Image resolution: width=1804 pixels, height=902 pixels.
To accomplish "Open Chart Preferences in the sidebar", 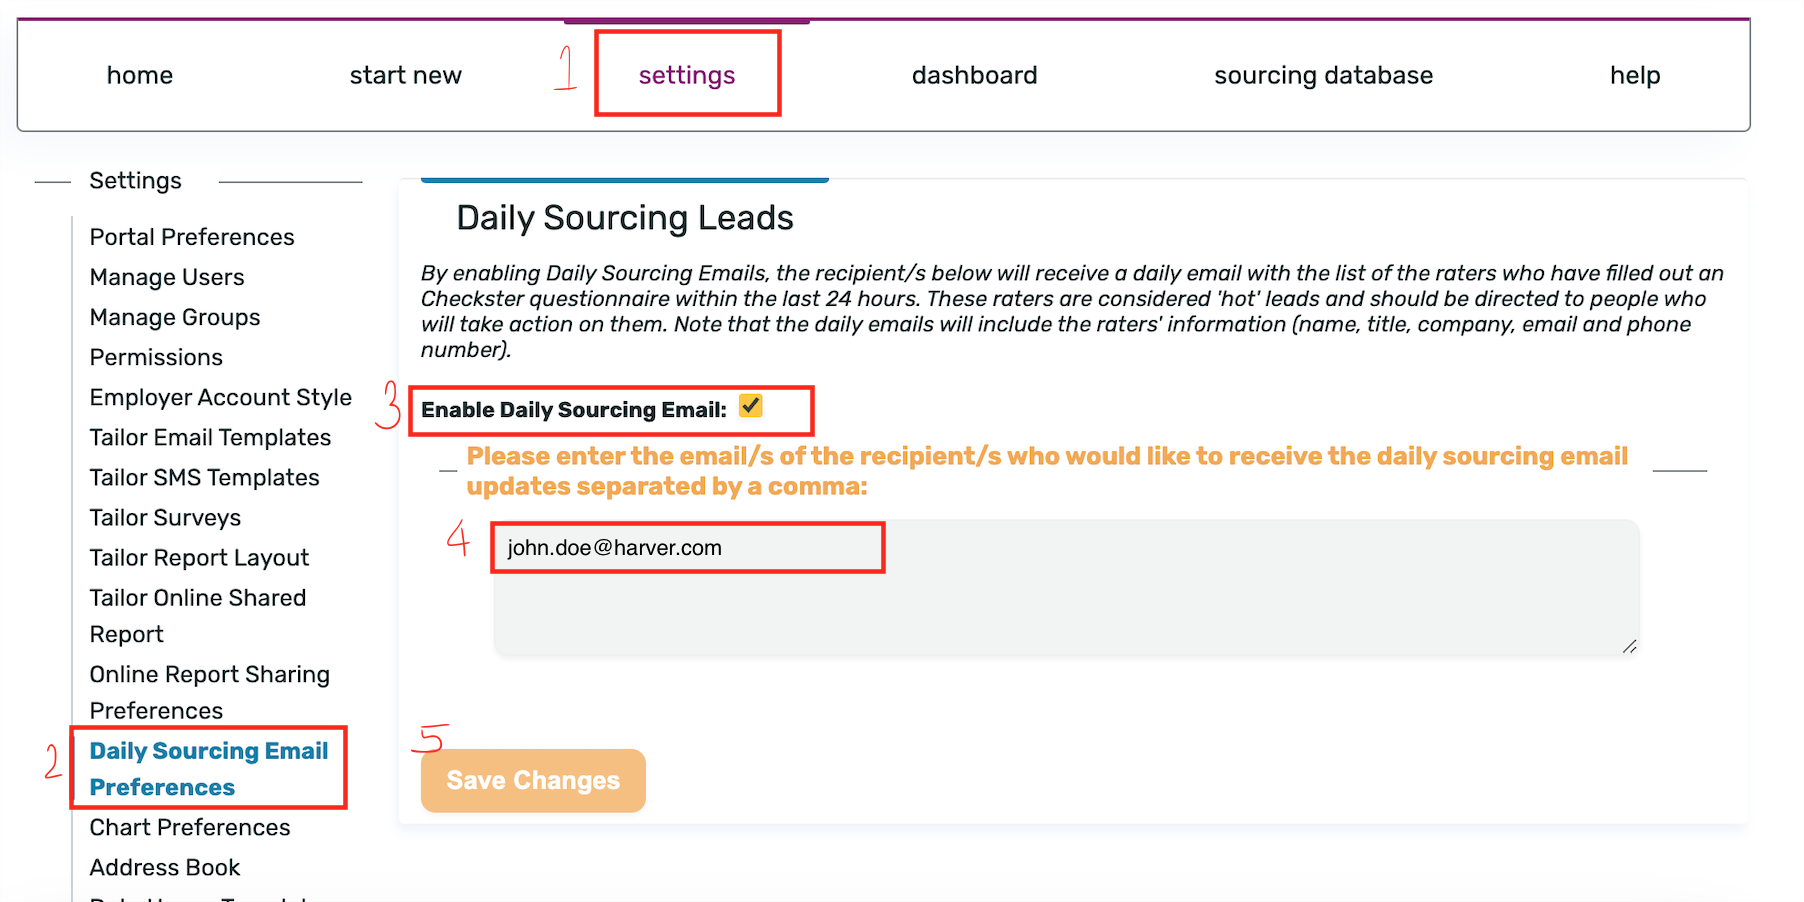I will point(190,827).
